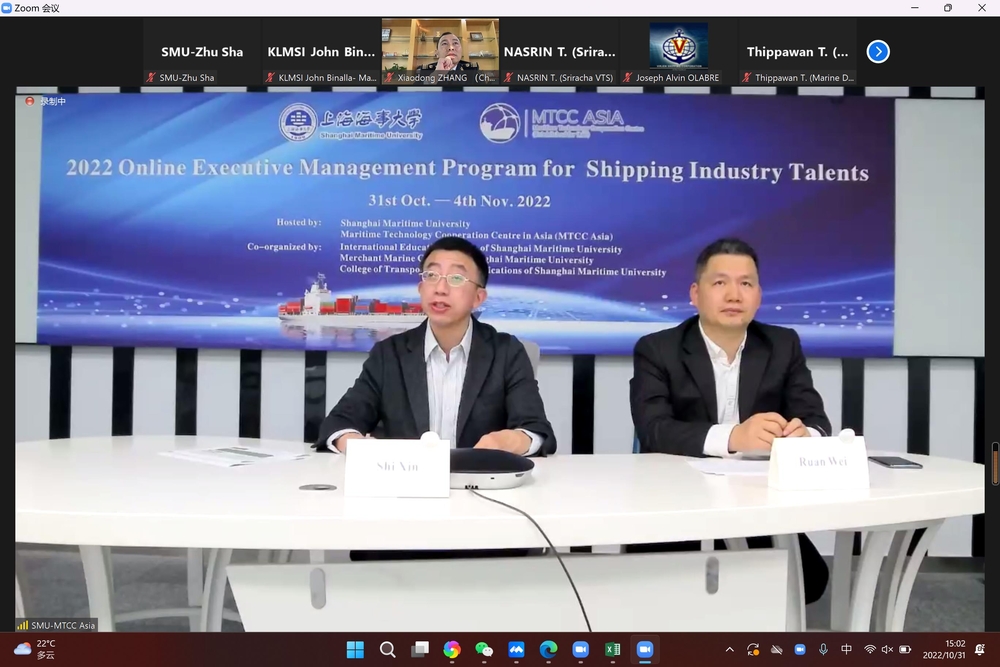Screen dimensions: 1000x667
Task: Open the Windows Start menu
Action: tap(355, 650)
